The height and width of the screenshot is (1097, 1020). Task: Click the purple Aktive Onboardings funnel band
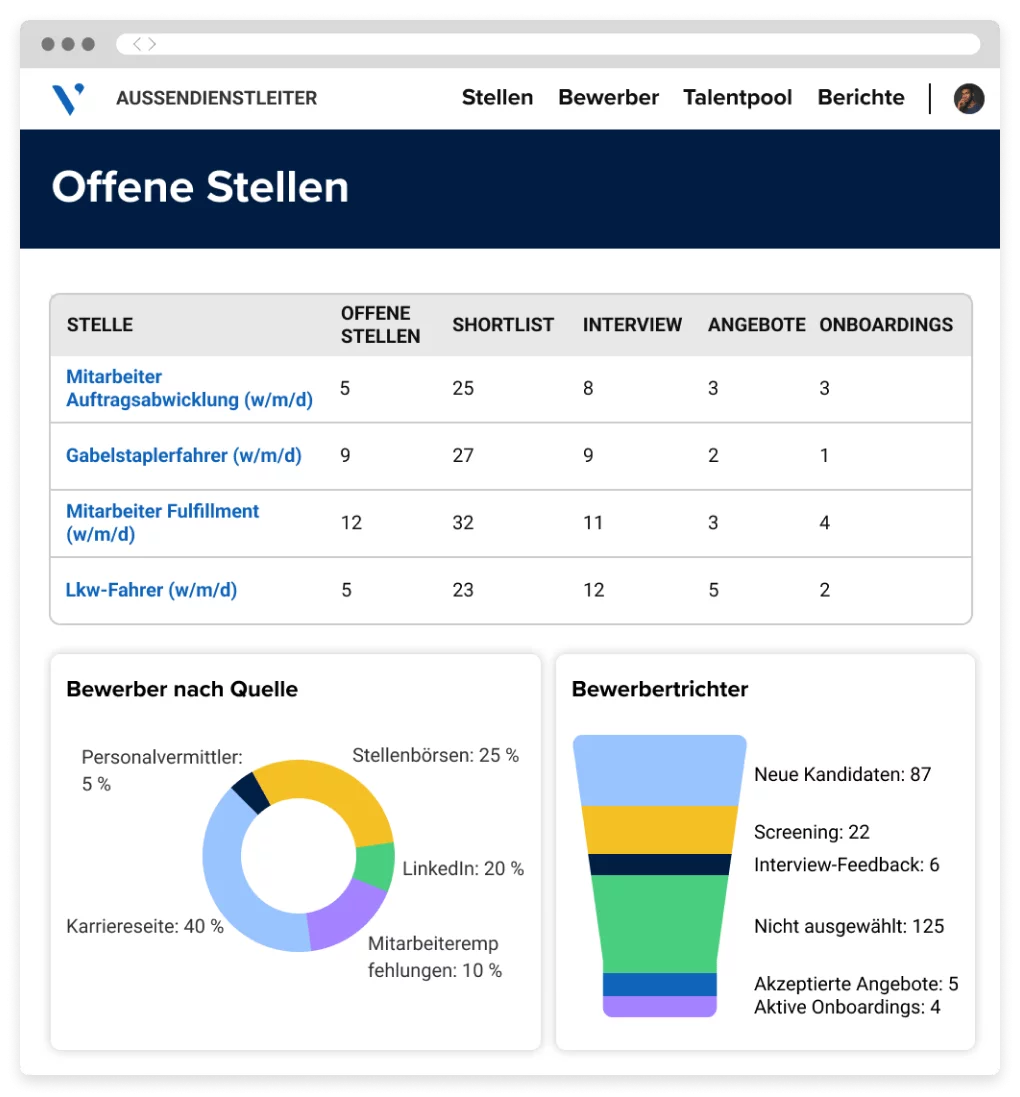[660, 1005]
